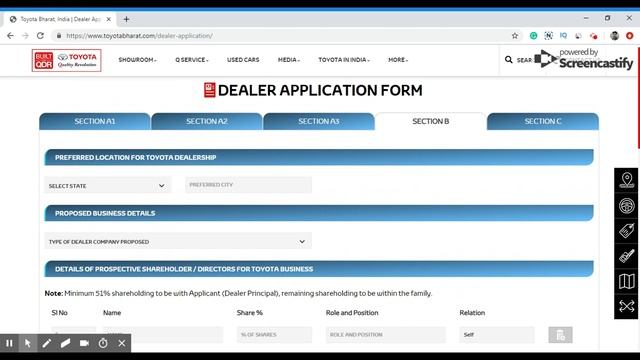Open the Select State dropdown
The height and width of the screenshot is (360, 640).
pos(108,186)
